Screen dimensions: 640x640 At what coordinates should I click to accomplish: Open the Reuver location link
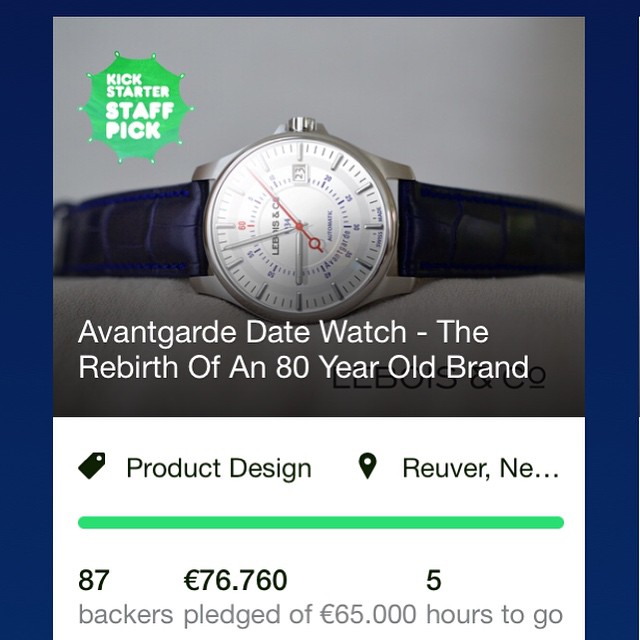(480, 468)
